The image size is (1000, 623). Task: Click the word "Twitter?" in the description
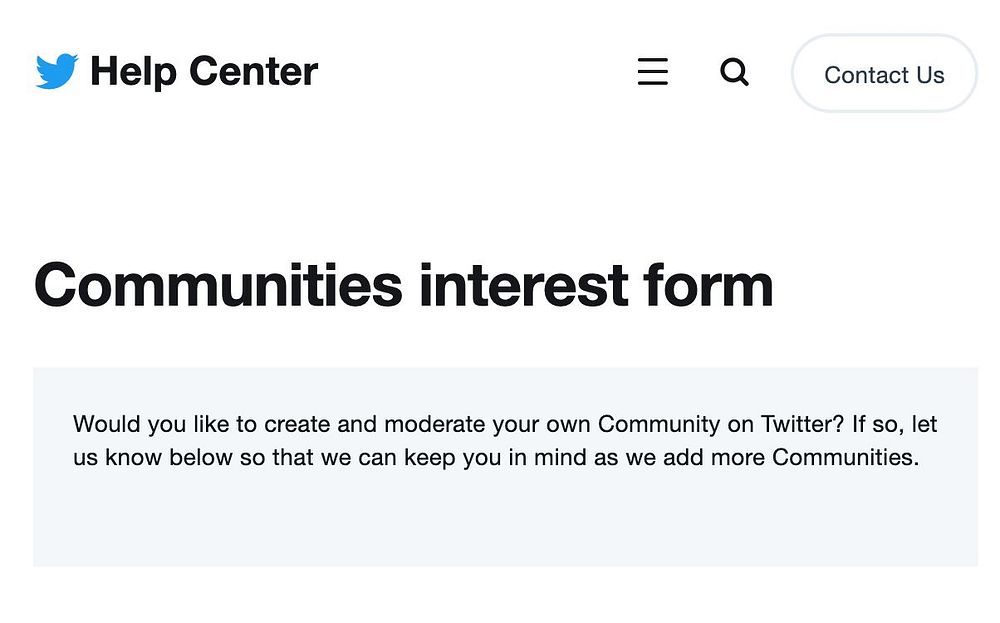pyautogui.click(x=801, y=424)
